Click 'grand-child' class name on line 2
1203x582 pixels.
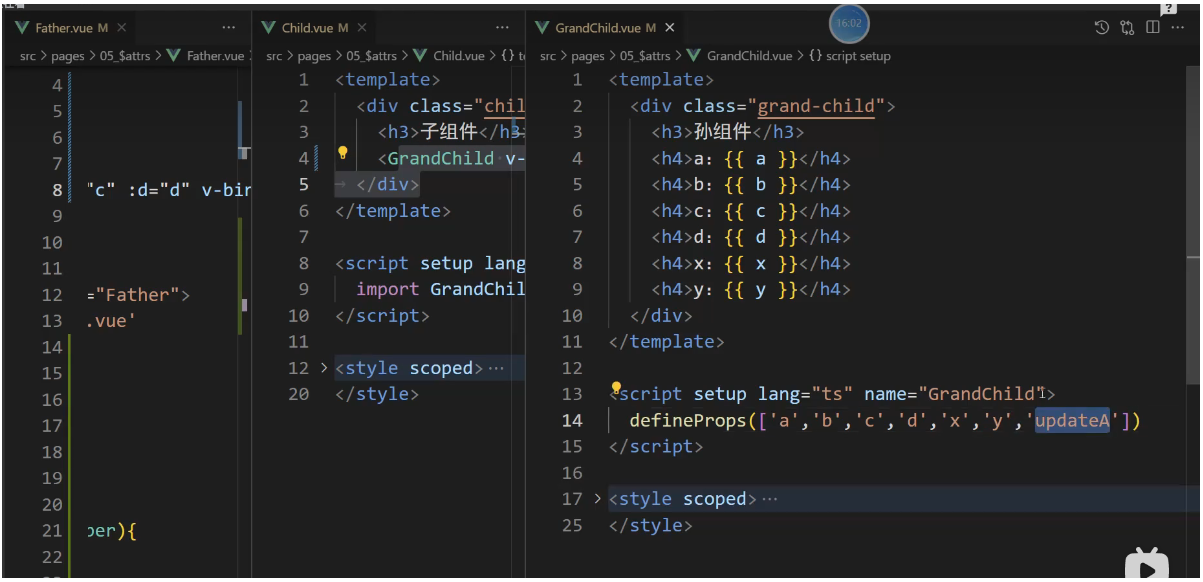click(x=816, y=106)
